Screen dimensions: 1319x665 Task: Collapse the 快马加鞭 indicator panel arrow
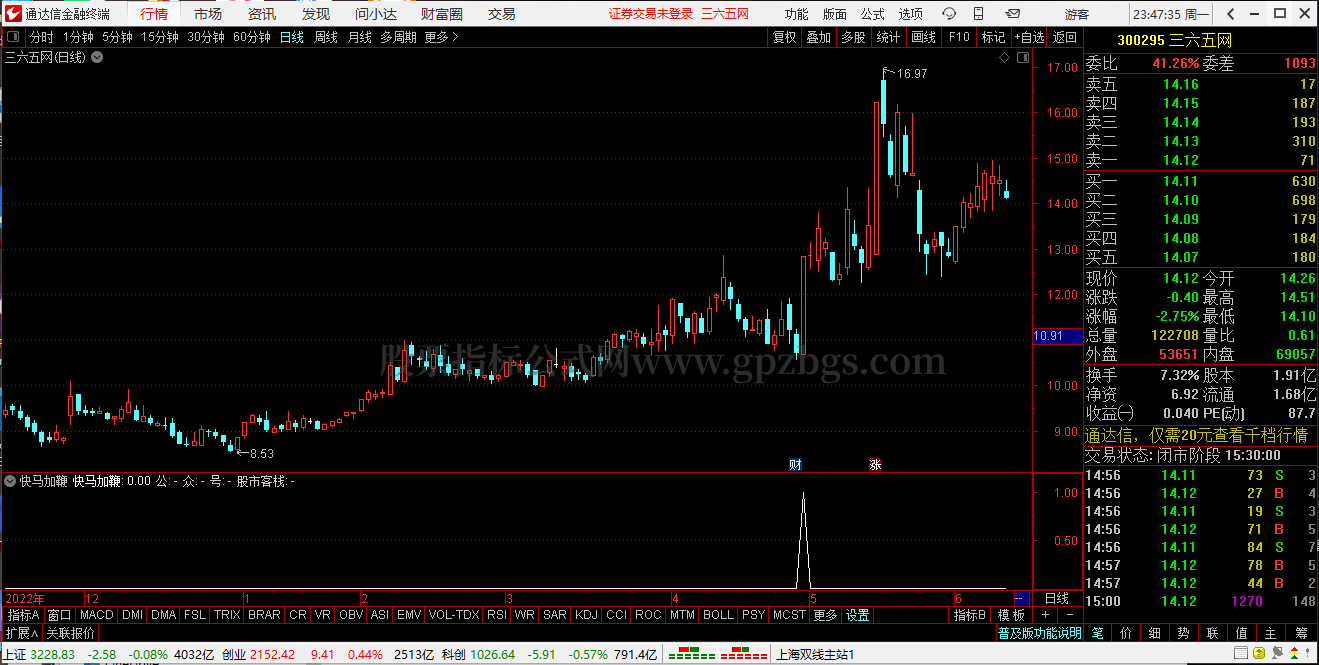coord(10,481)
